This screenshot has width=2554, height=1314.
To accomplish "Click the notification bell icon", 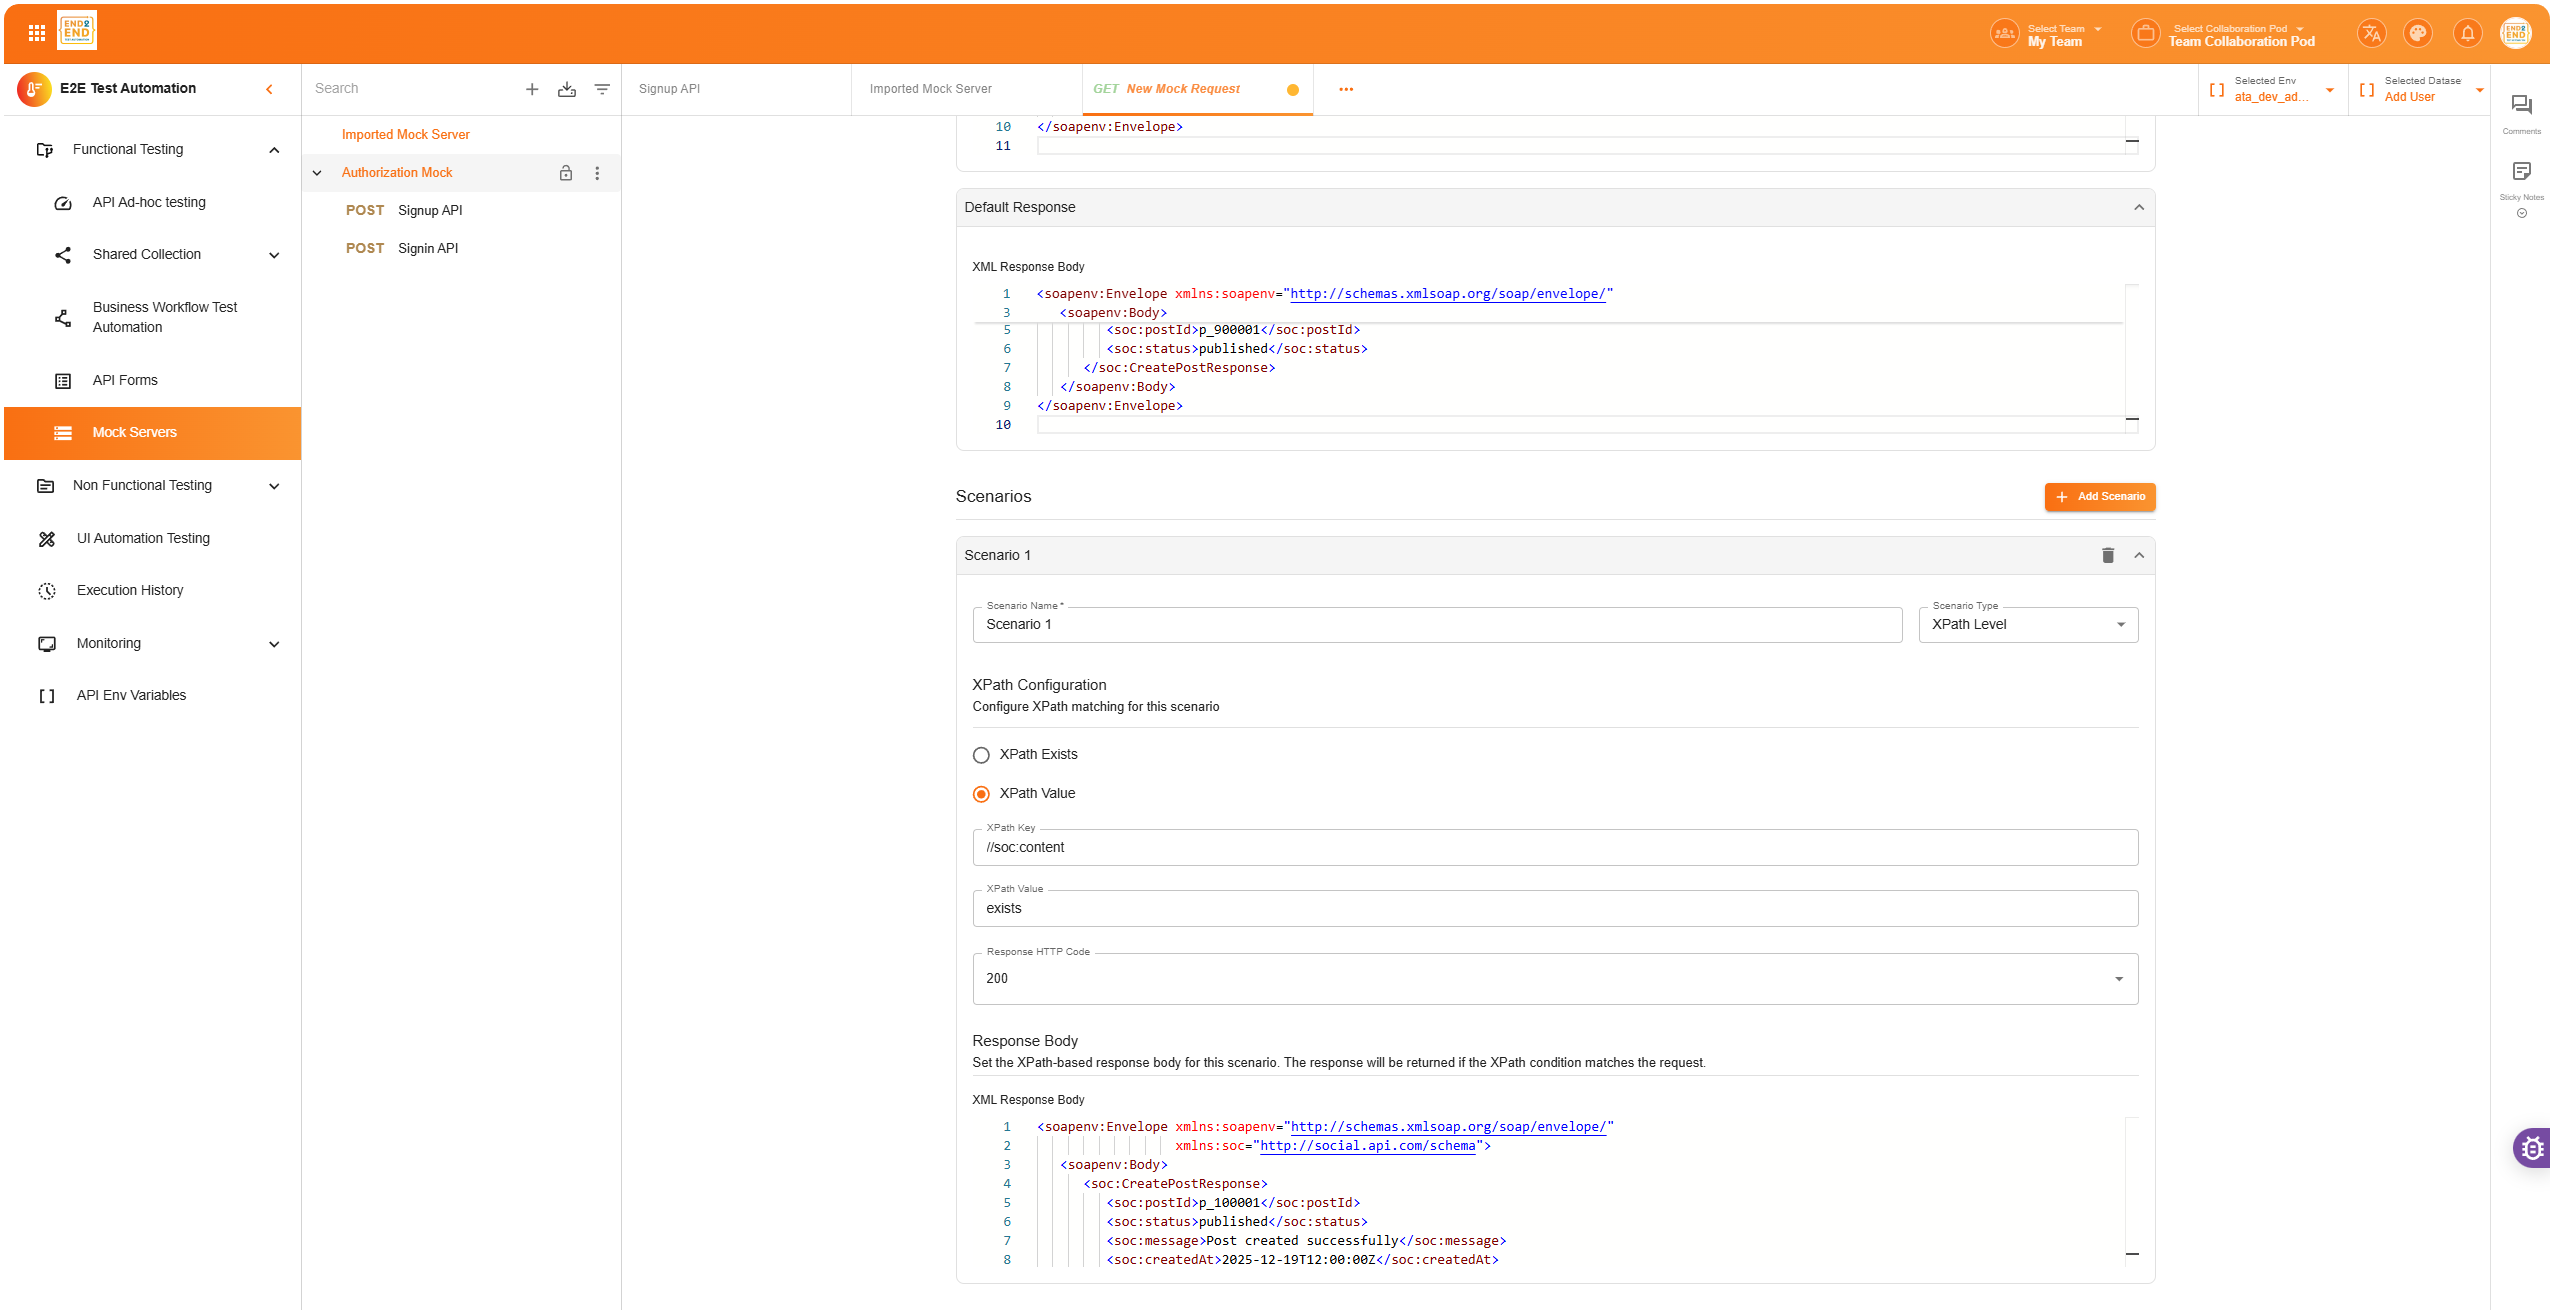I will 2467,34.
